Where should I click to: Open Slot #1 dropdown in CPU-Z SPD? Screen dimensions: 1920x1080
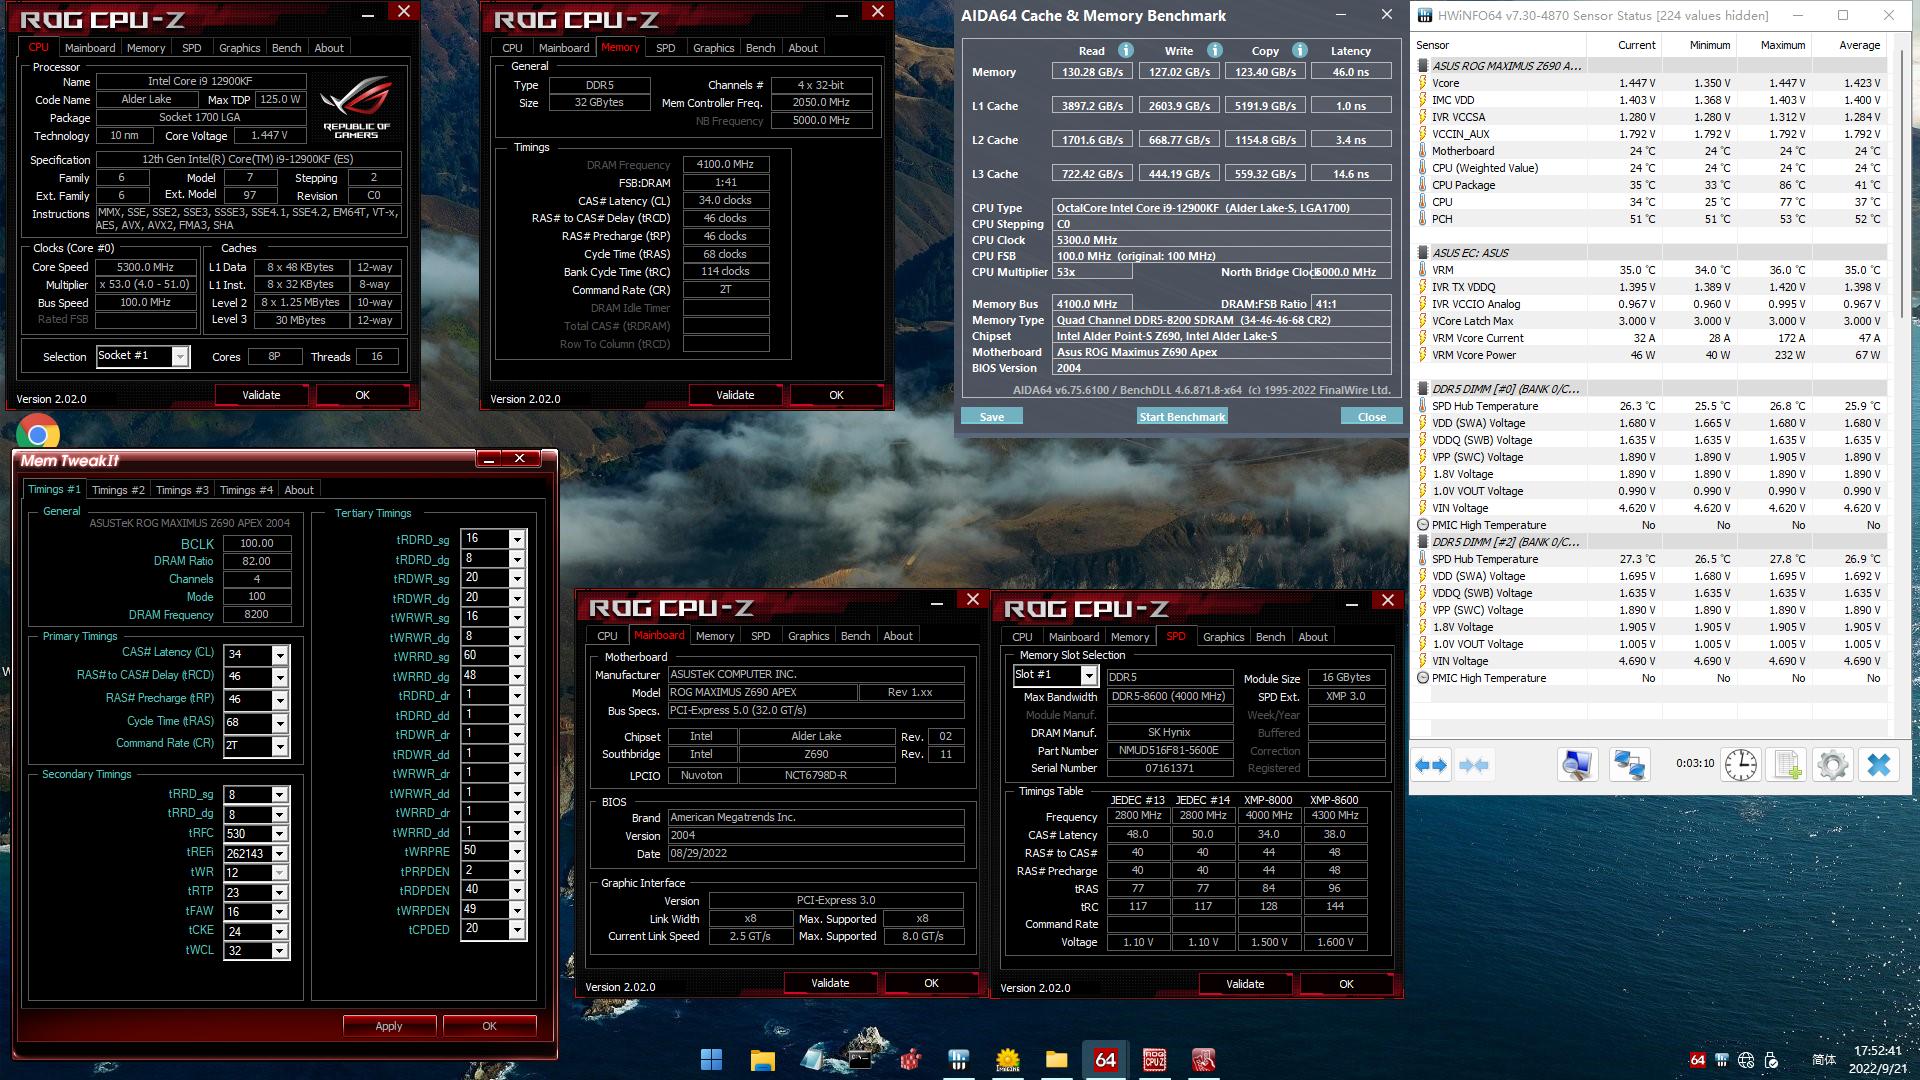click(x=1089, y=676)
